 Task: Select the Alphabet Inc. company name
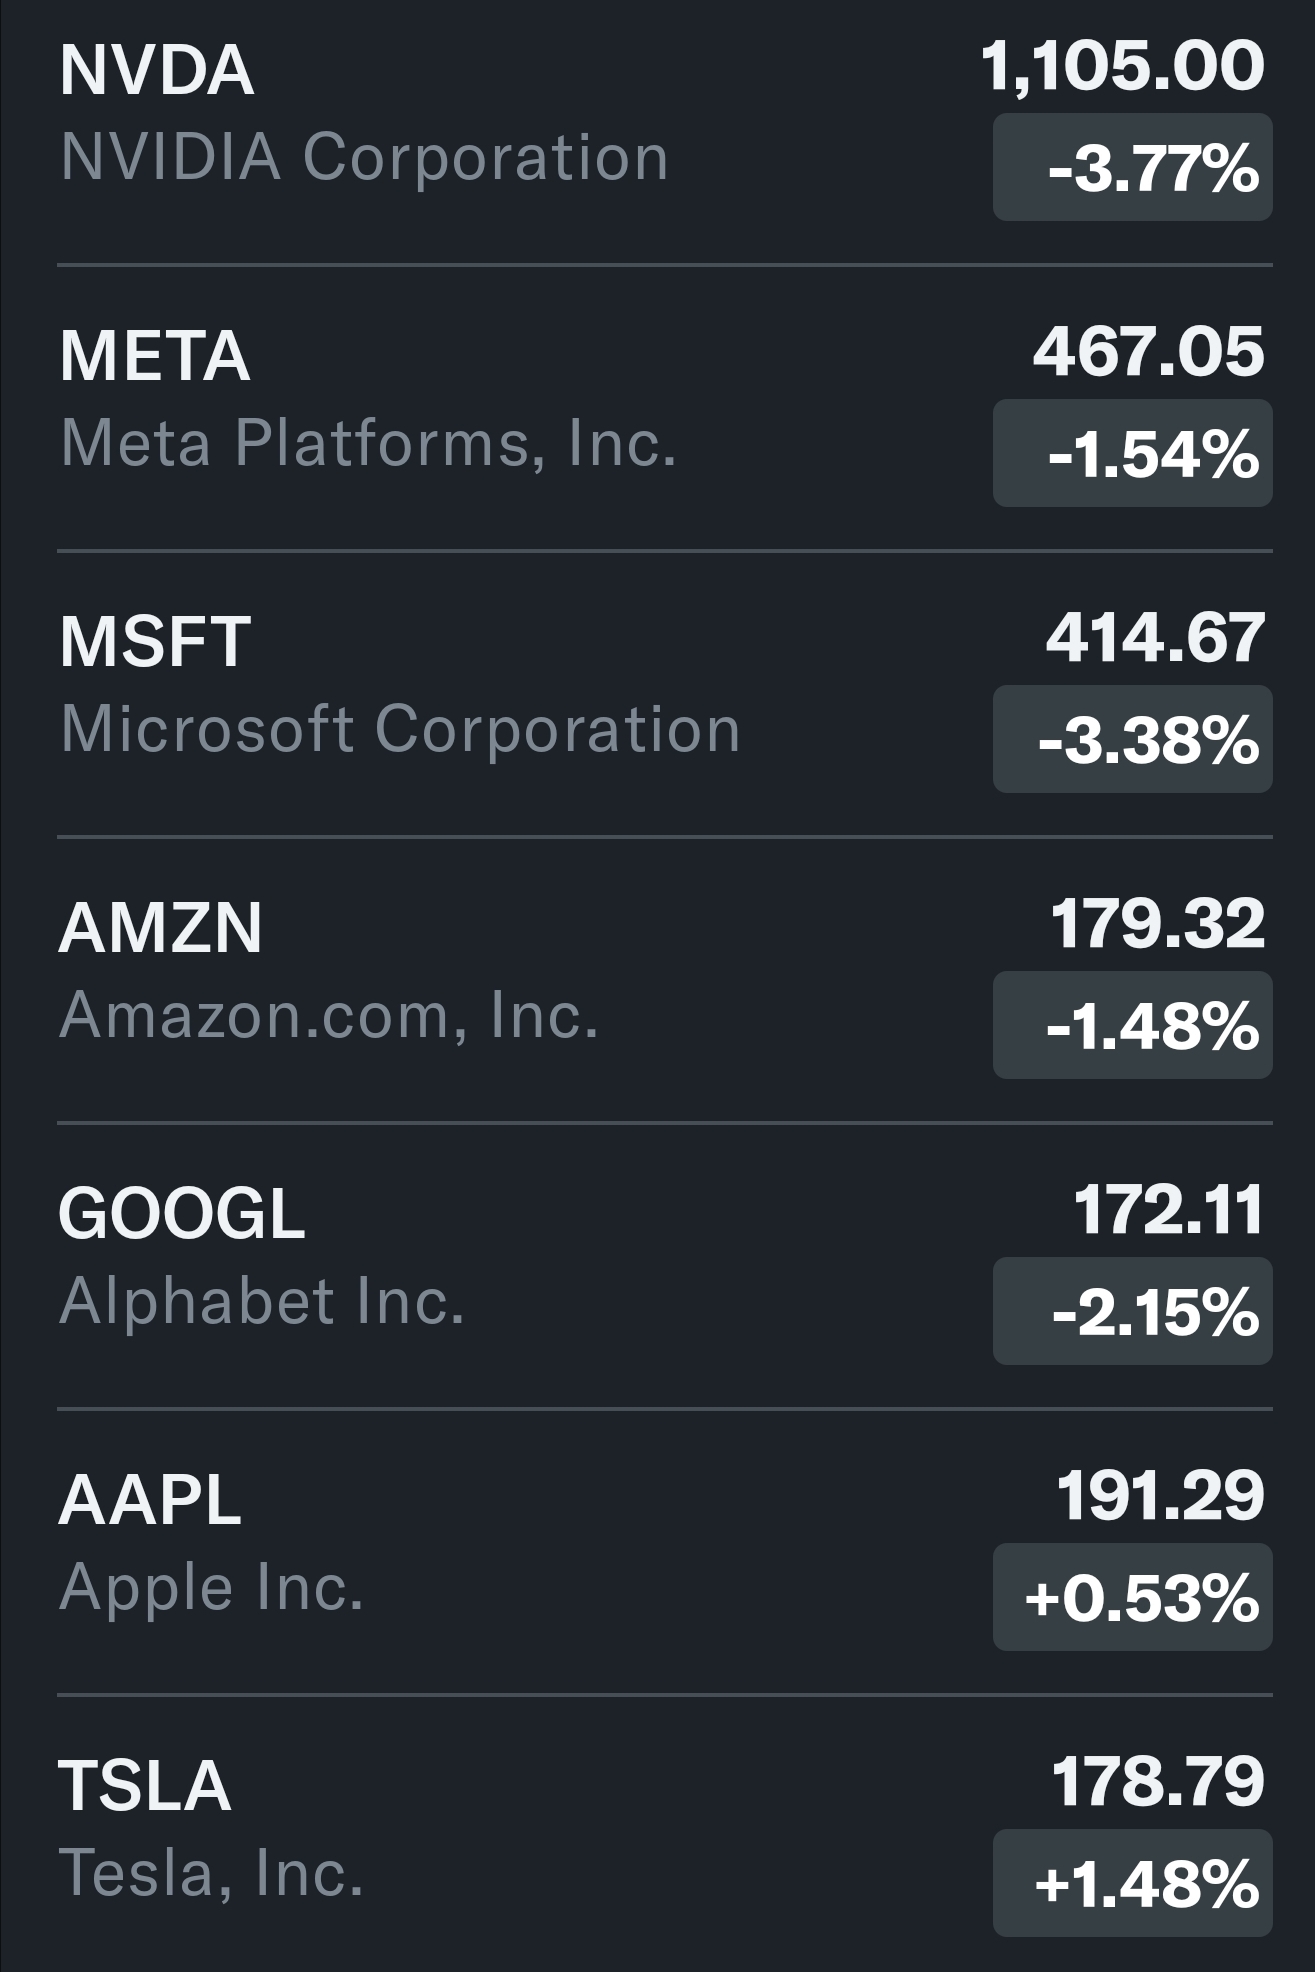pos(262,1301)
